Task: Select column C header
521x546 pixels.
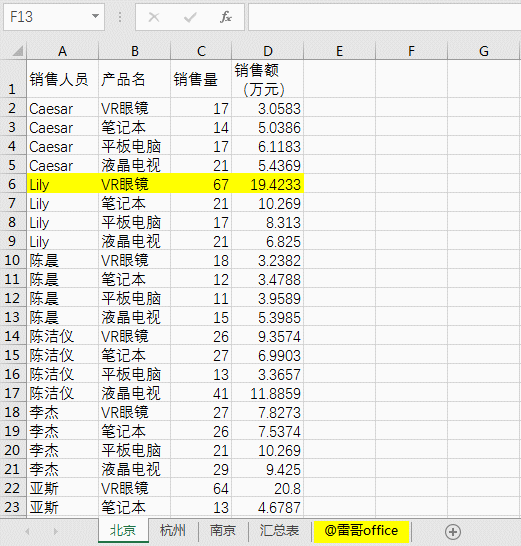Action: (201, 51)
